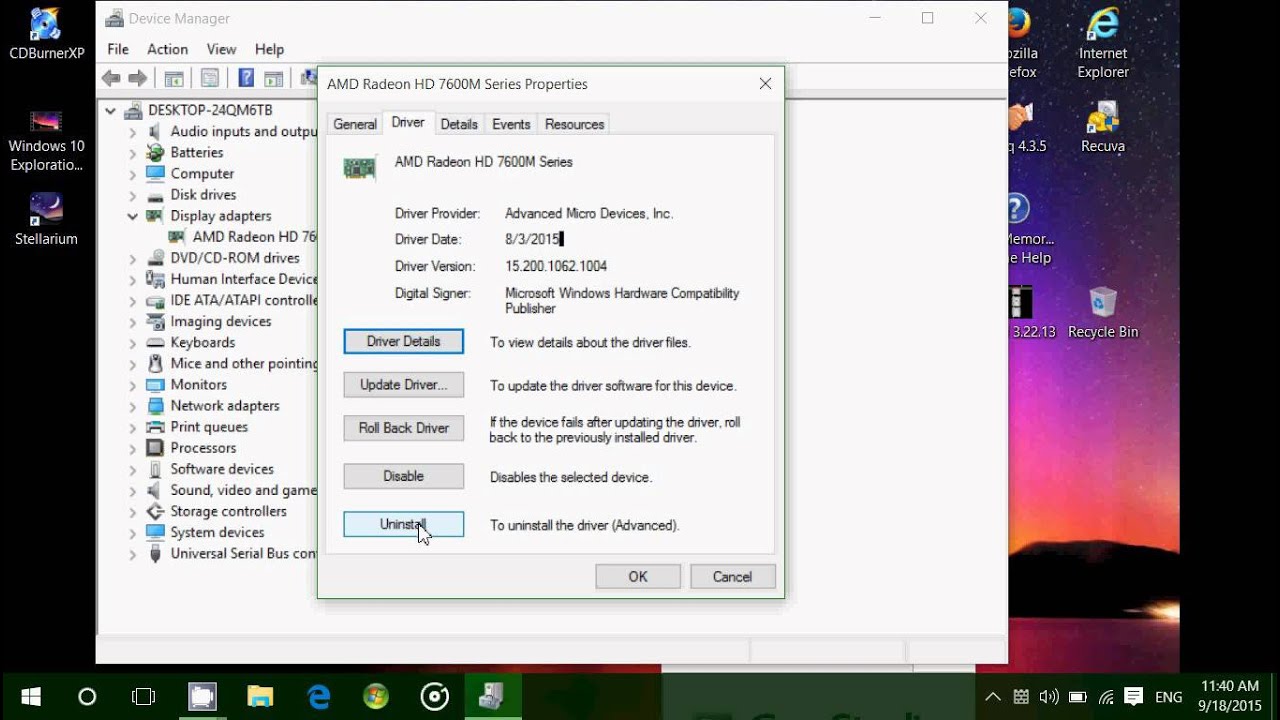The image size is (1280, 720).
Task: Select the Disk drives category
Action: [x=203, y=194]
